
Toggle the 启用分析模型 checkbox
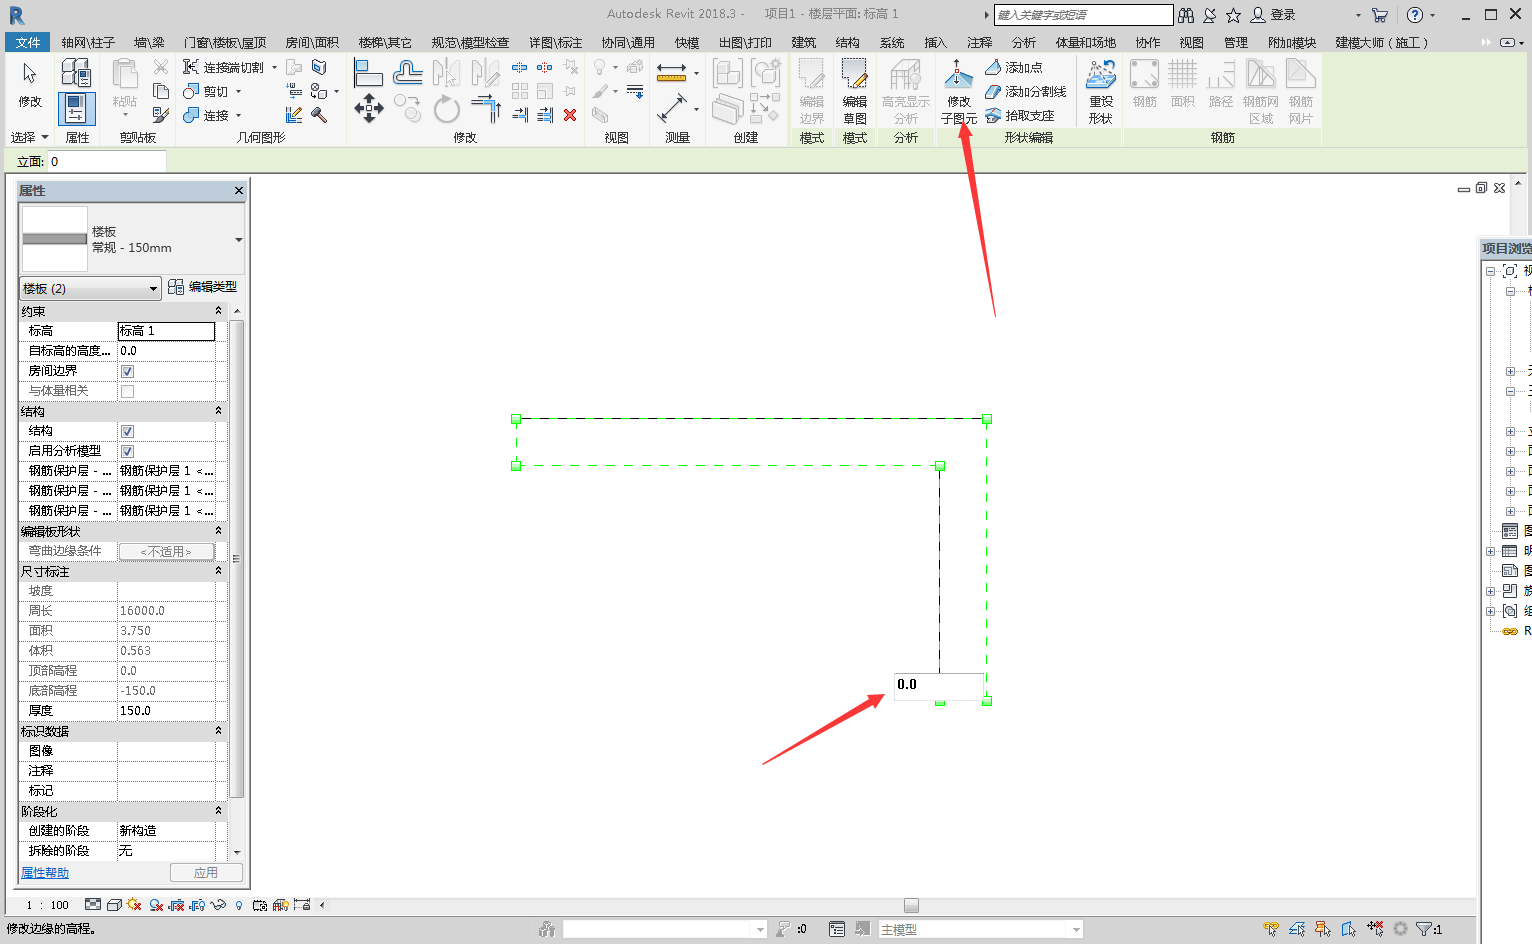point(127,451)
